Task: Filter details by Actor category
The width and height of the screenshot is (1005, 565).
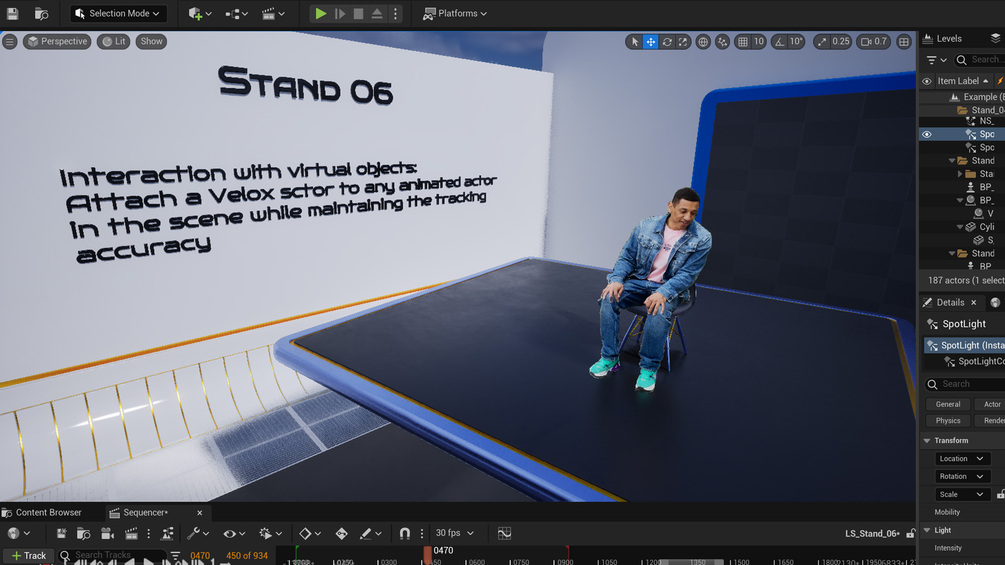Action: coord(992,404)
